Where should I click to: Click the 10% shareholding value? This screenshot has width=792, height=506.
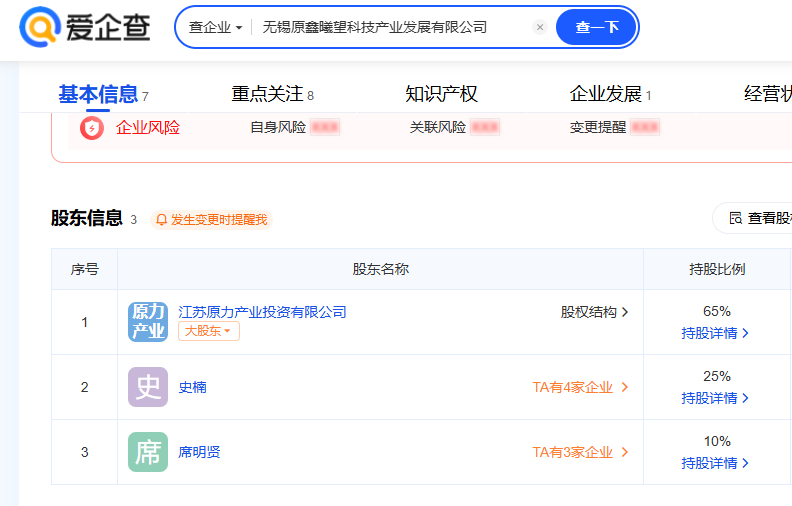[717, 441]
